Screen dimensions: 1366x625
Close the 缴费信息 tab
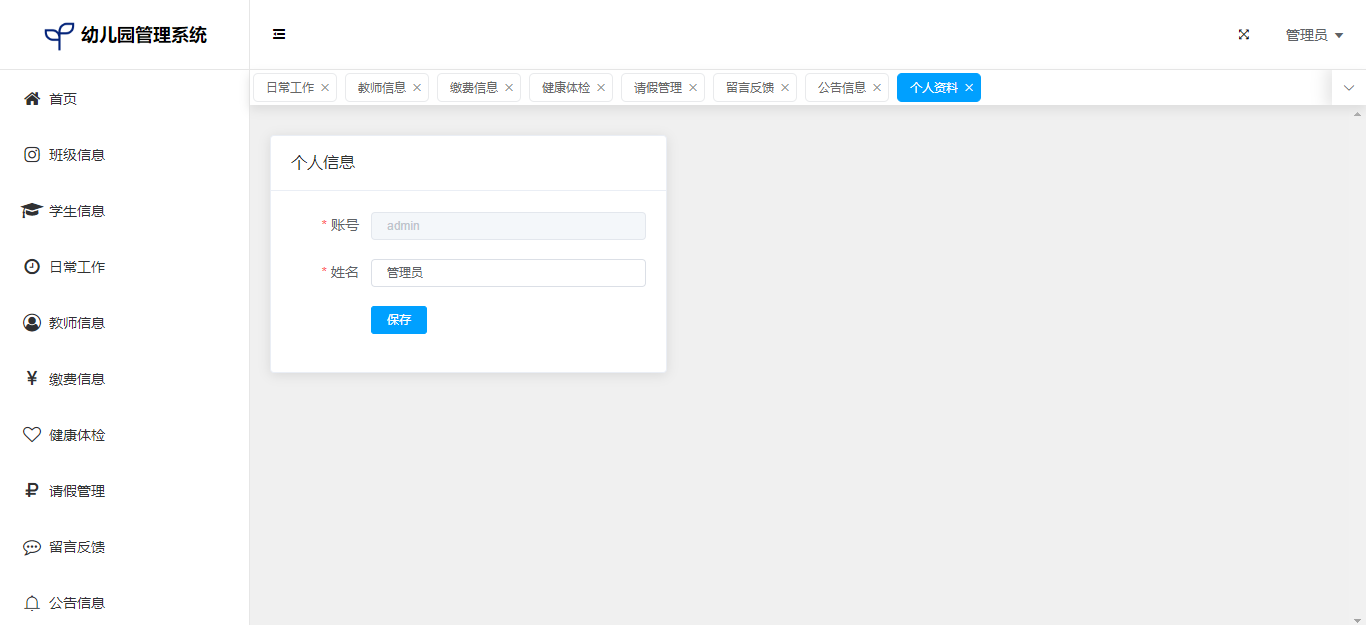point(509,88)
